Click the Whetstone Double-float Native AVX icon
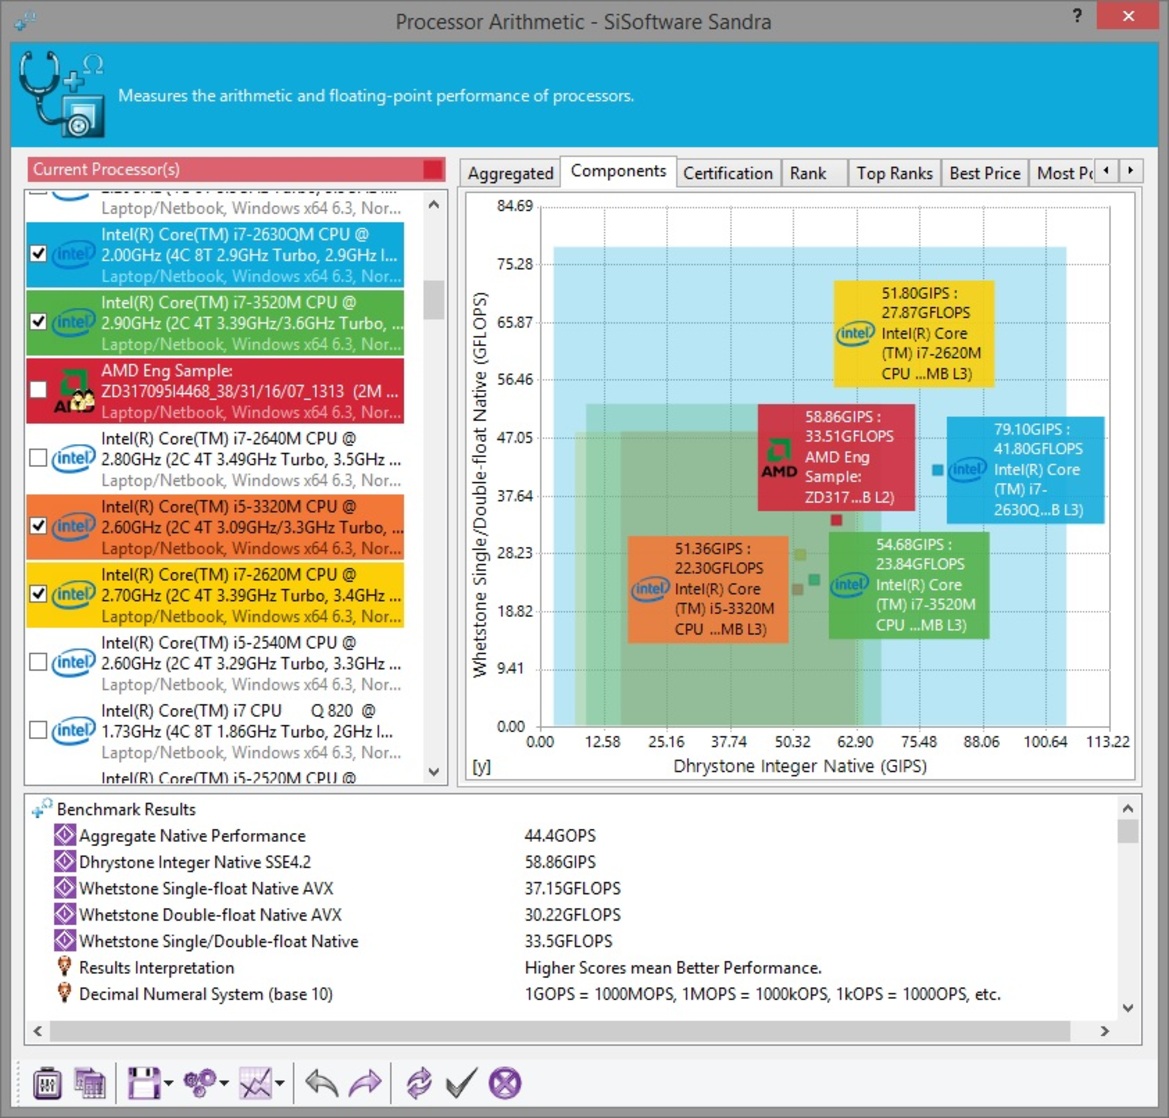Viewport: 1169px width, 1118px height. (65, 914)
